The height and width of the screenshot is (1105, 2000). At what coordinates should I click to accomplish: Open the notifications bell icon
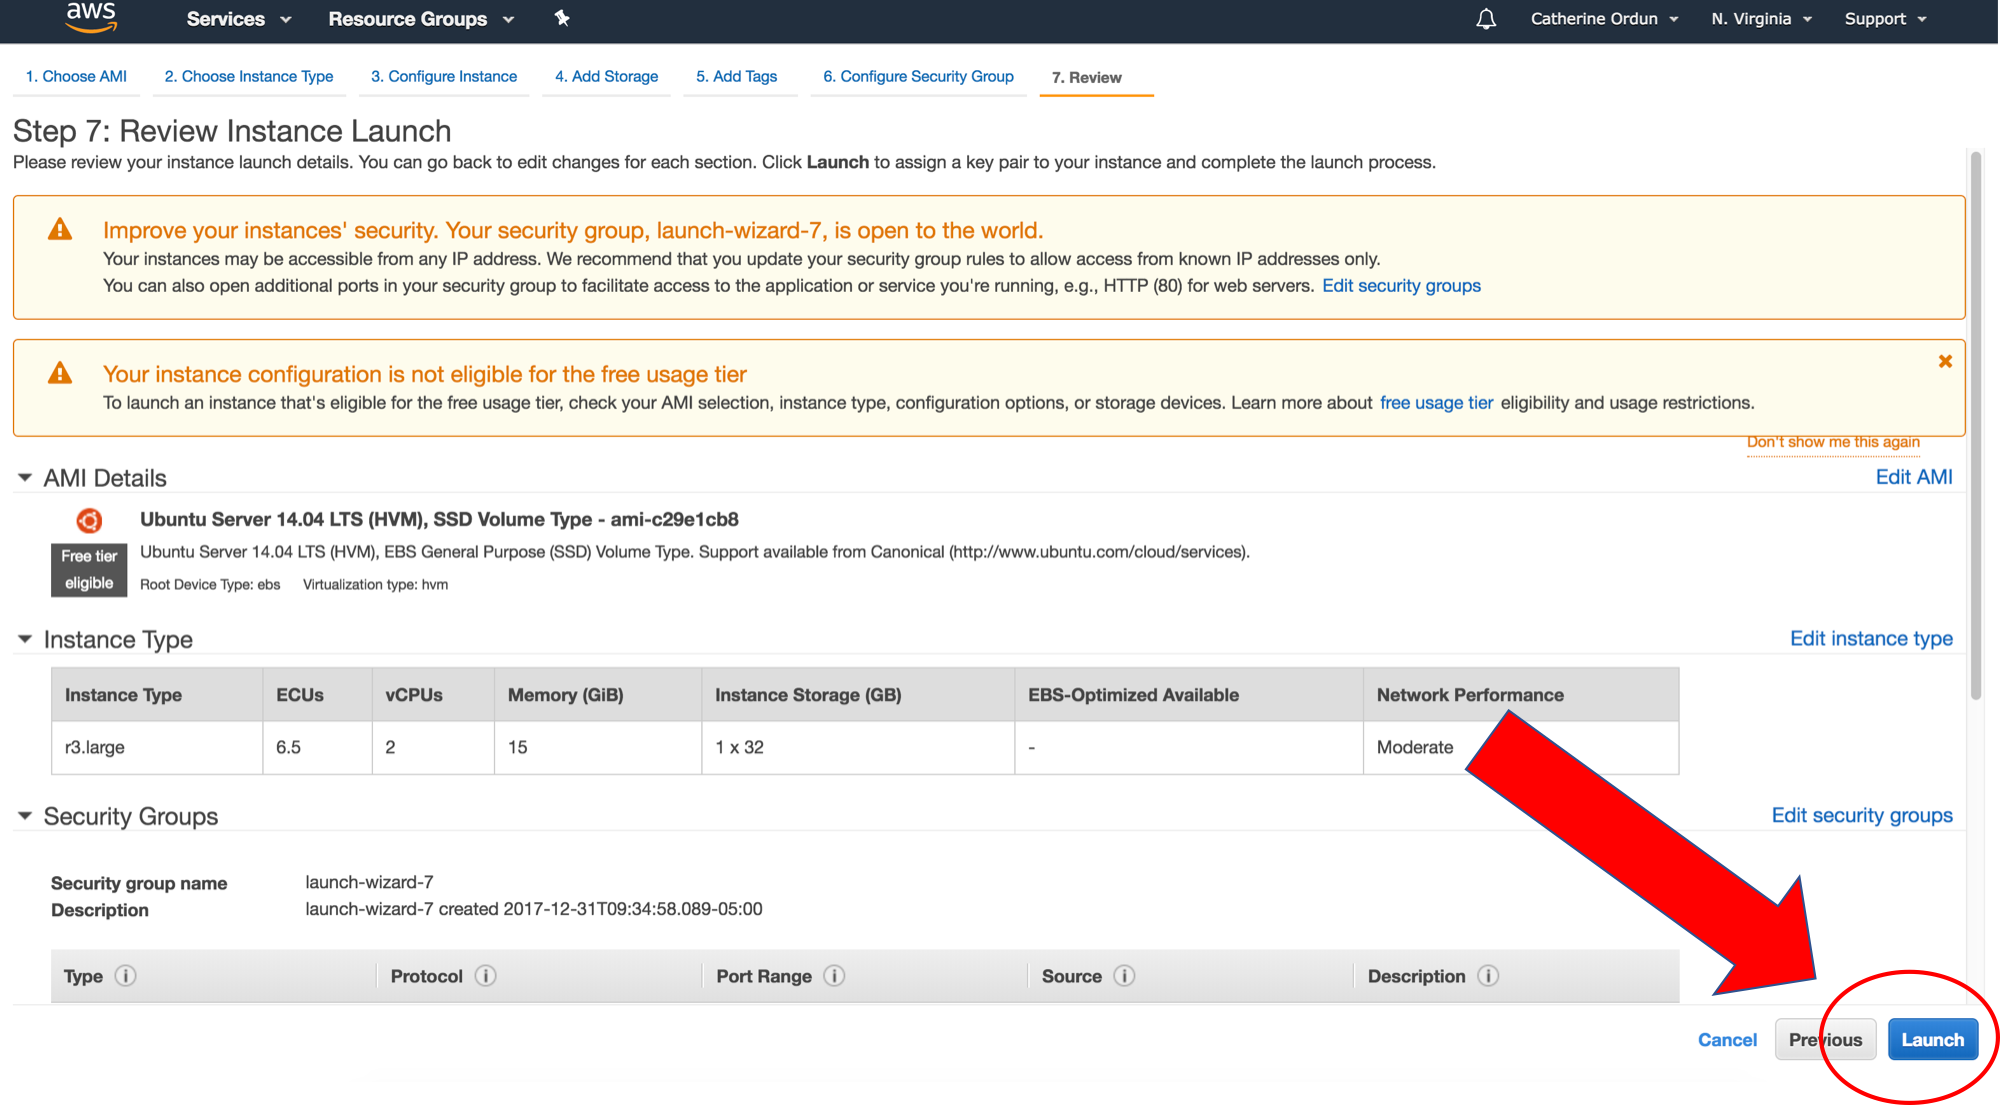pyautogui.click(x=1486, y=19)
